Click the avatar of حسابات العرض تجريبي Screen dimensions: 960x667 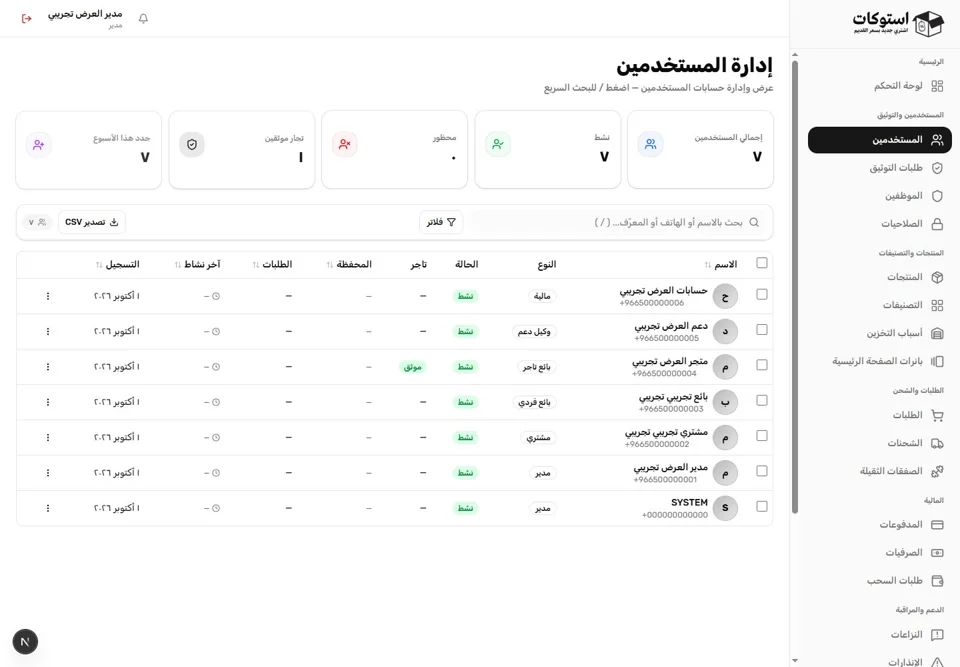tap(725, 296)
